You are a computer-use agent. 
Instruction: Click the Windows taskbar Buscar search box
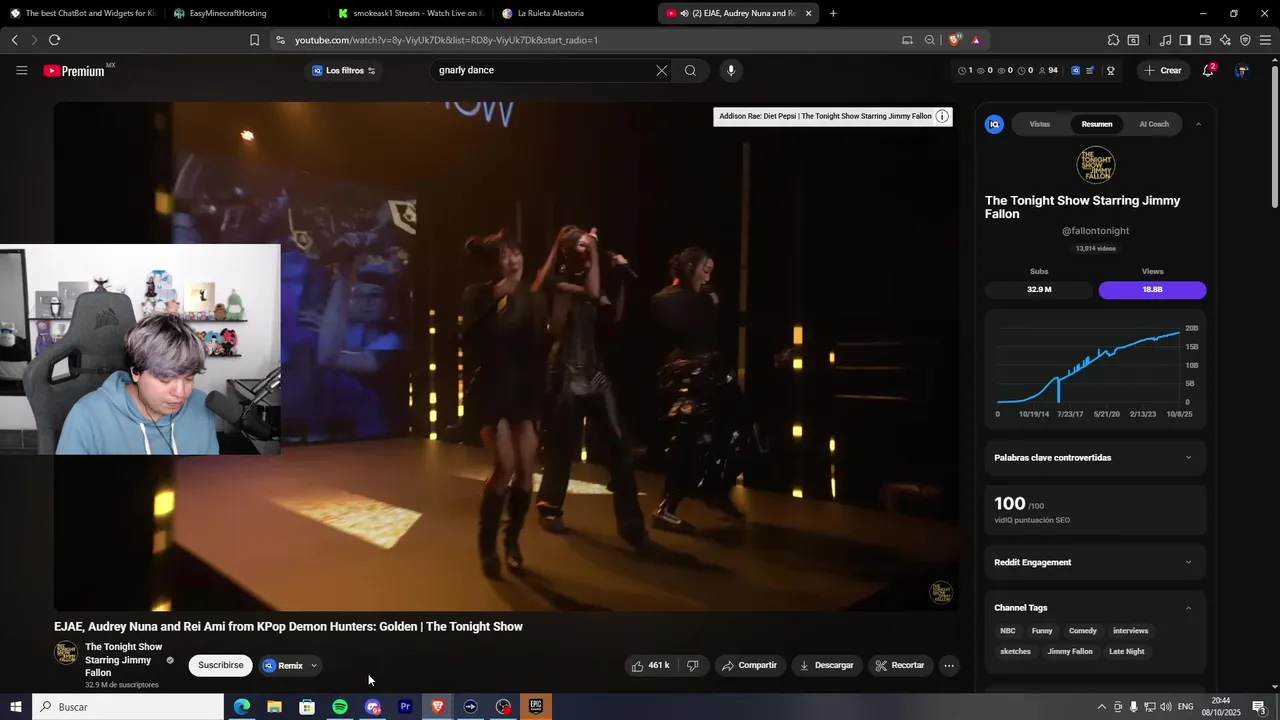pyautogui.click(x=128, y=707)
